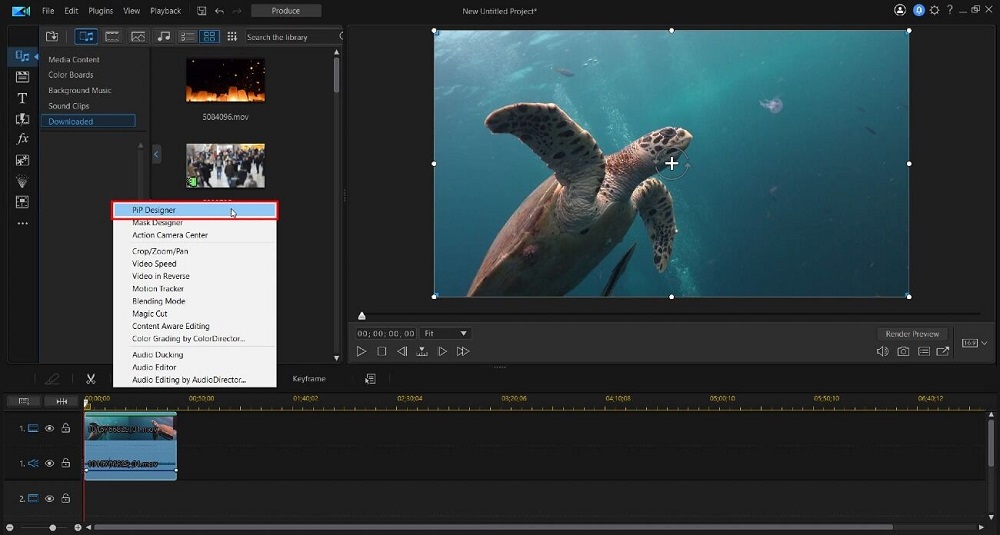Click the save project disk icon
The width and height of the screenshot is (1000, 535).
click(202, 11)
